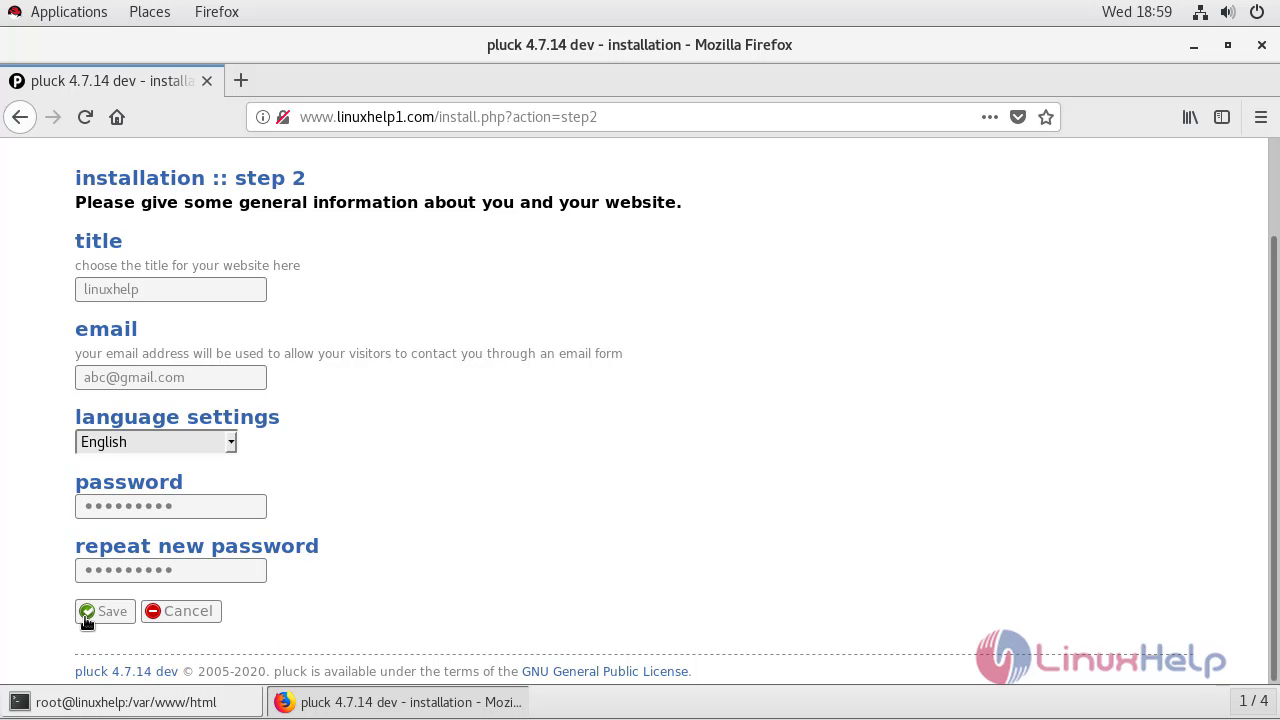Click the Firefox icon in bottom taskbar

pos(284,702)
